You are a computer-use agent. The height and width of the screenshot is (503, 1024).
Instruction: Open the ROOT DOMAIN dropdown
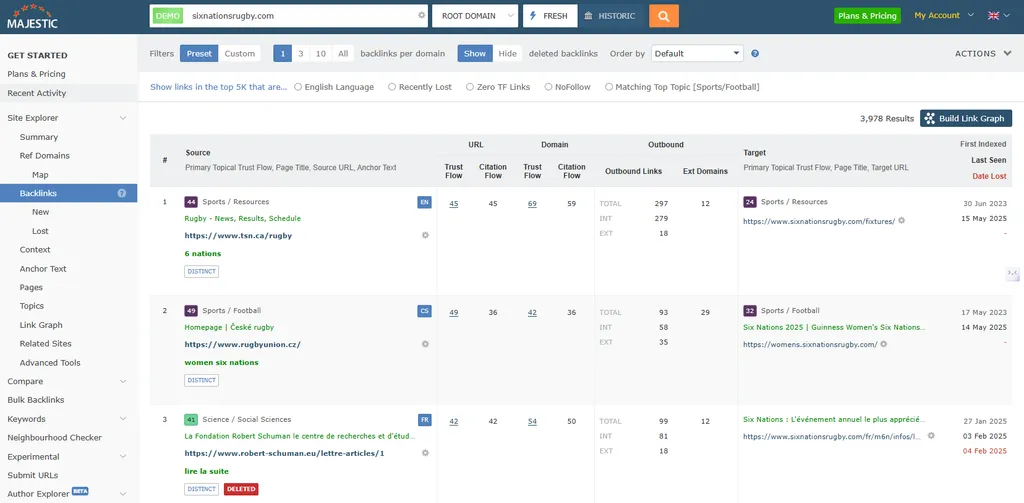click(x=475, y=16)
